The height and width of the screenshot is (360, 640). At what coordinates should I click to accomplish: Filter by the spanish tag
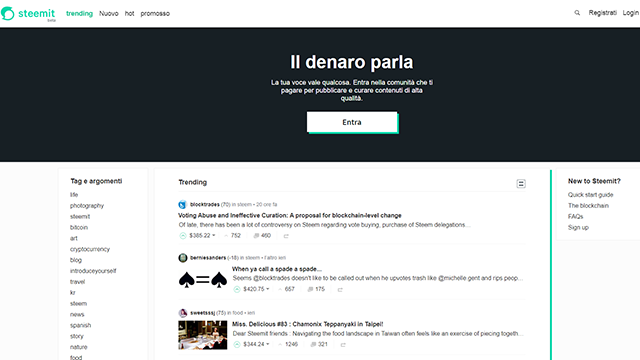click(x=80, y=325)
